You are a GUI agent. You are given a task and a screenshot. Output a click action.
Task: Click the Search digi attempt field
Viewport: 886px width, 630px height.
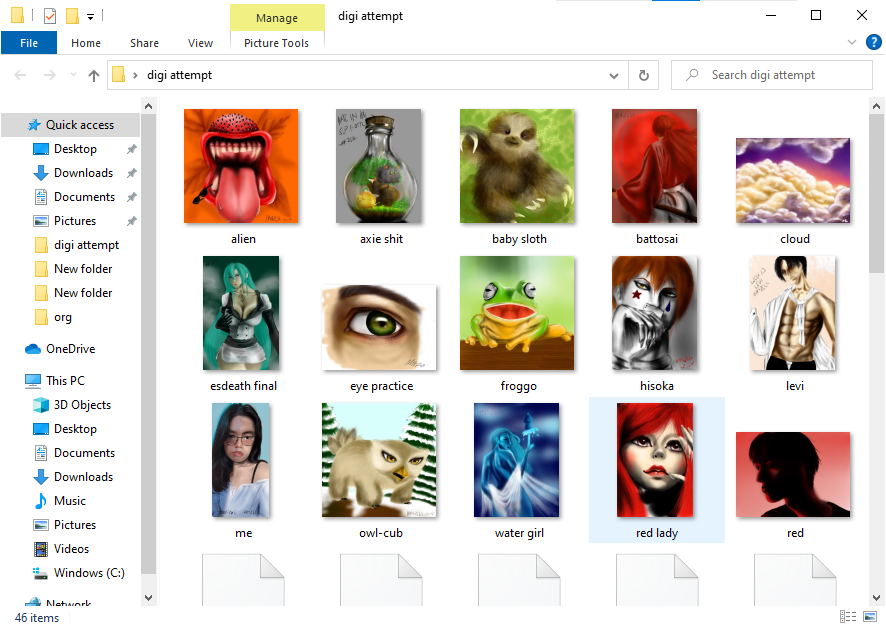point(772,75)
